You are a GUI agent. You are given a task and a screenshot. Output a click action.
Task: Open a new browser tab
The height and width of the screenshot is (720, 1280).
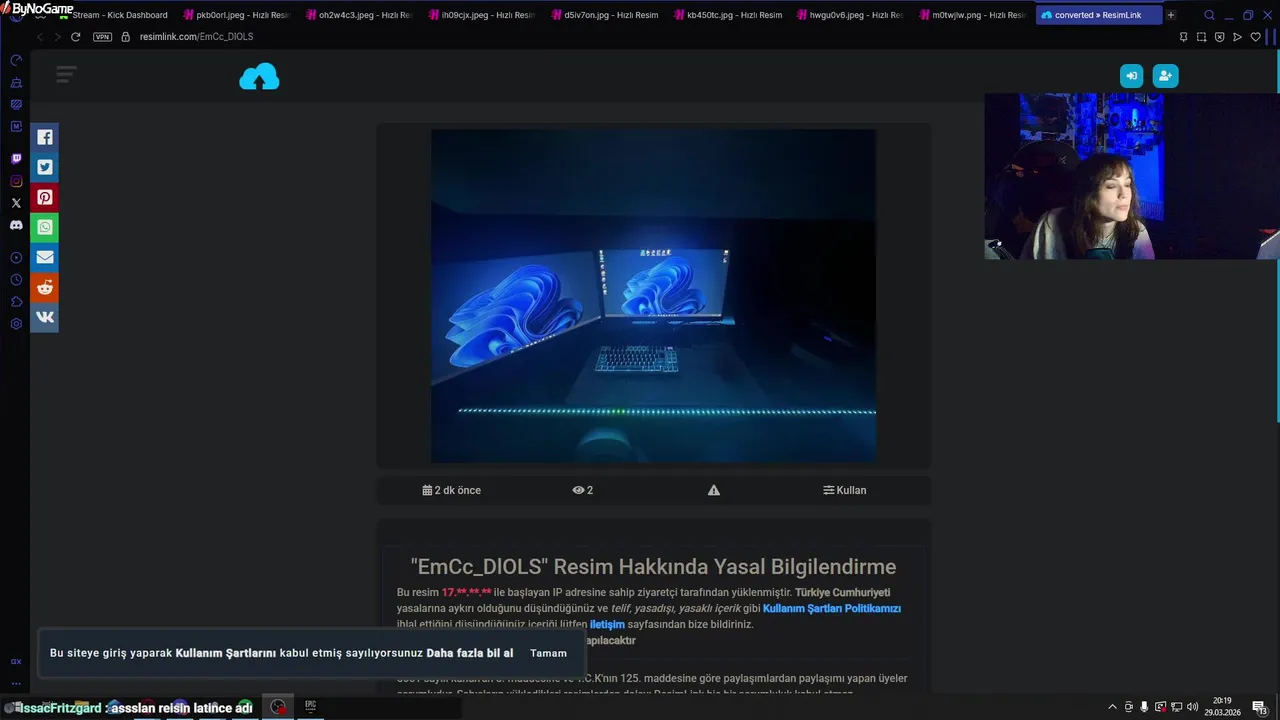(1171, 15)
